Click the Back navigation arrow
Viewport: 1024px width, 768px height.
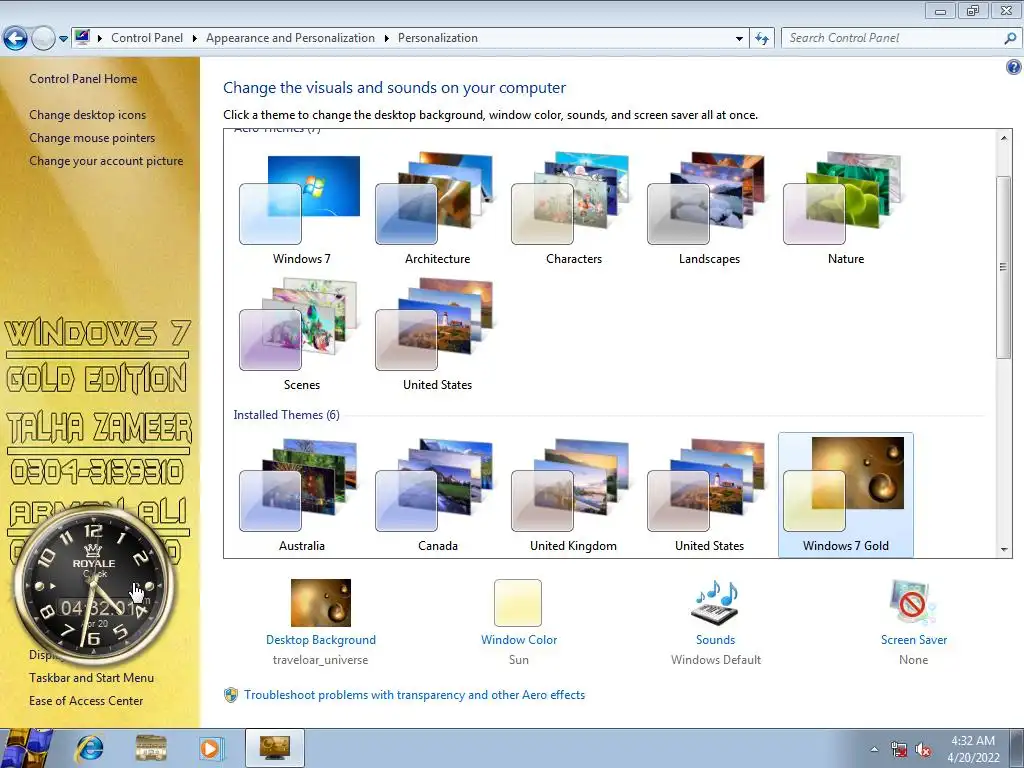[x=15, y=39]
